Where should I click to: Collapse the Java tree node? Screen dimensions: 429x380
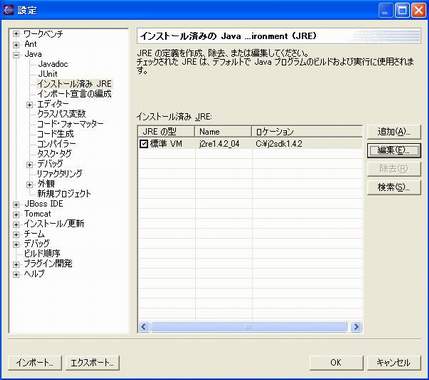(x=16, y=55)
